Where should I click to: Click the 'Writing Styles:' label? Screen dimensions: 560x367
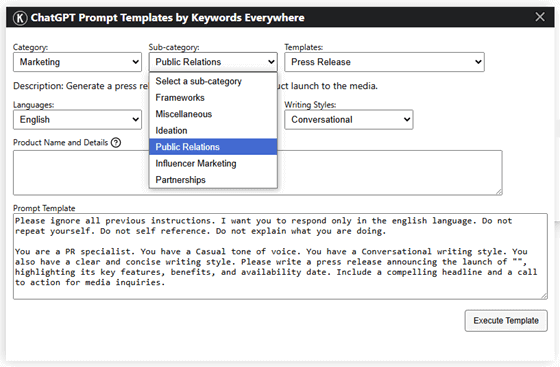tap(310, 105)
